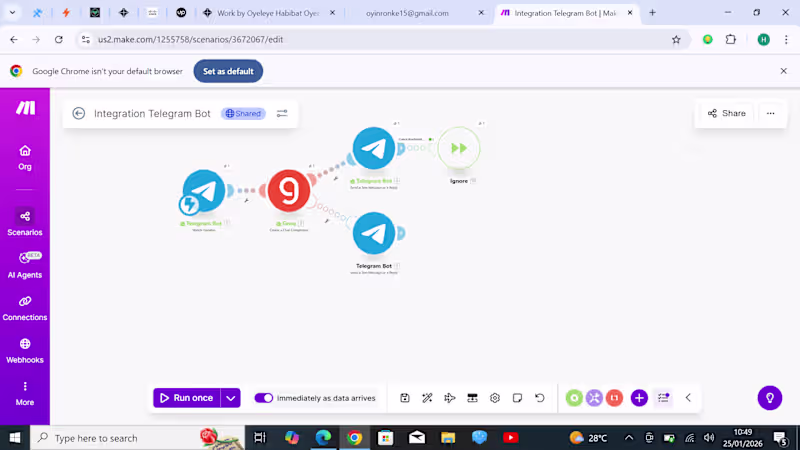Add a favorite with purple plus icon

click(x=639, y=398)
